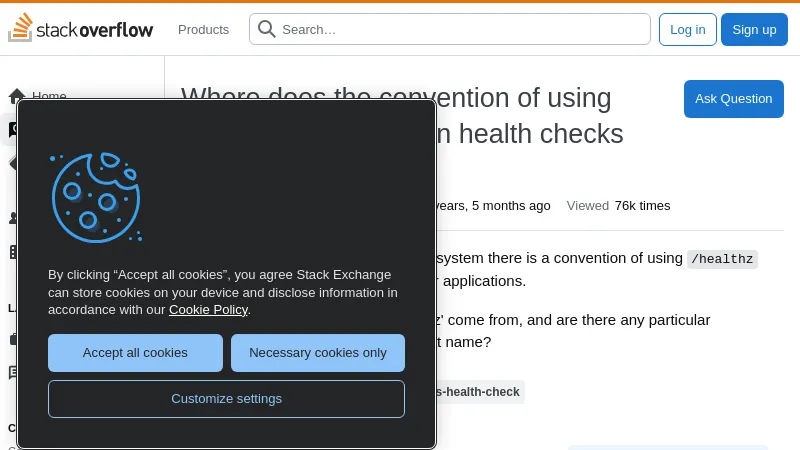Image resolution: width=800 pixels, height=450 pixels.
Task: Click the "Viewed 76k times" stat
Action: [x=618, y=206]
